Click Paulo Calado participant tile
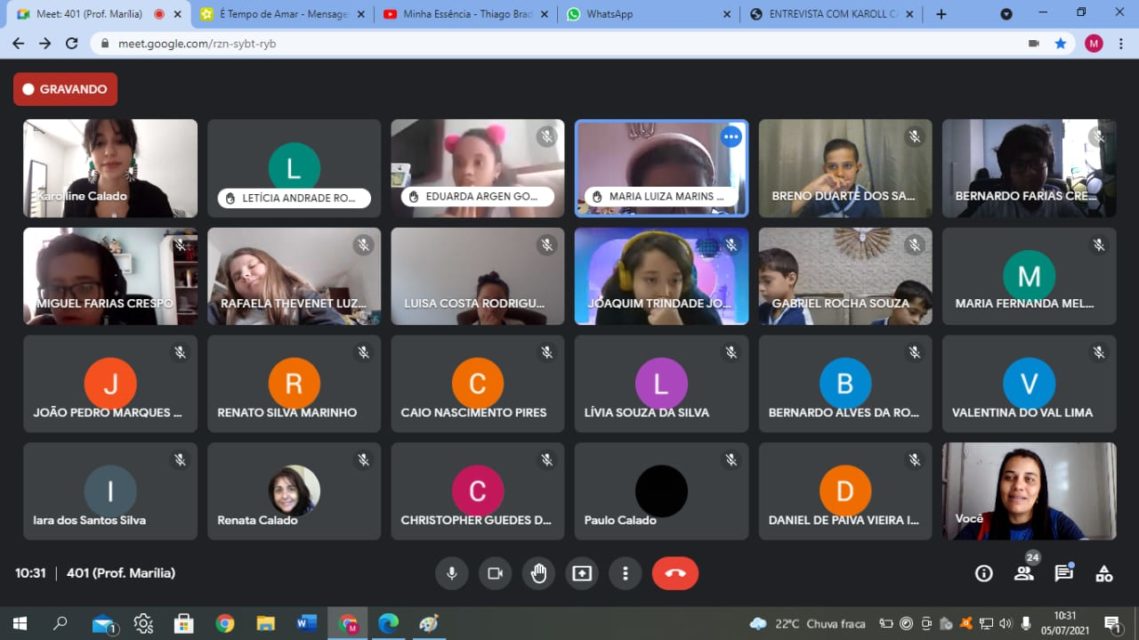Screen dimensions: 1139x640 coord(661,491)
